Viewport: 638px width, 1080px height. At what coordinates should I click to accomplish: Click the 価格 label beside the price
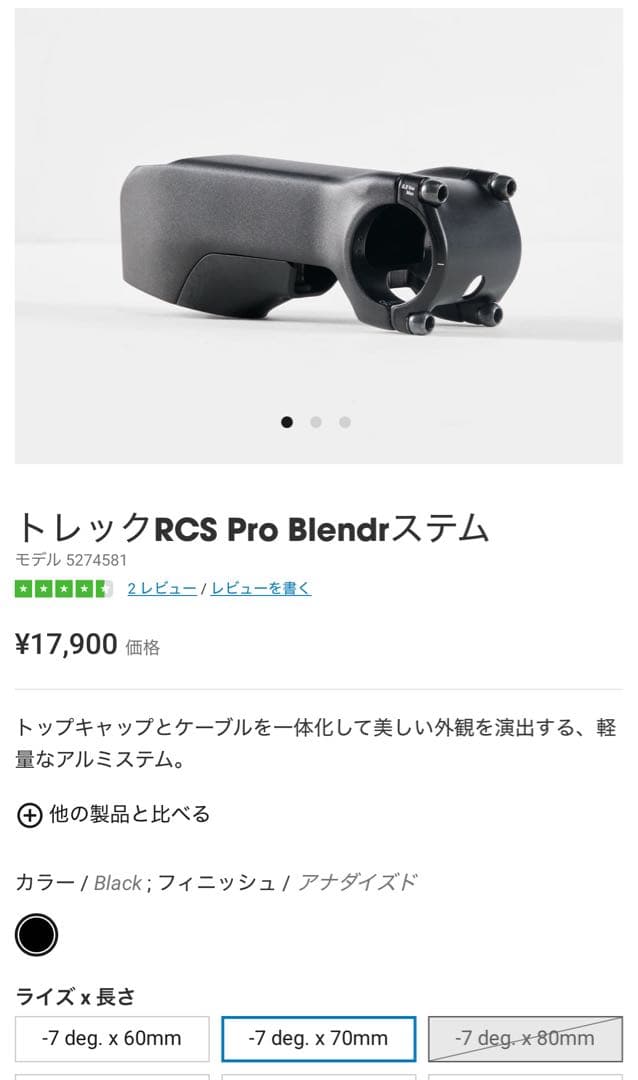[143, 647]
